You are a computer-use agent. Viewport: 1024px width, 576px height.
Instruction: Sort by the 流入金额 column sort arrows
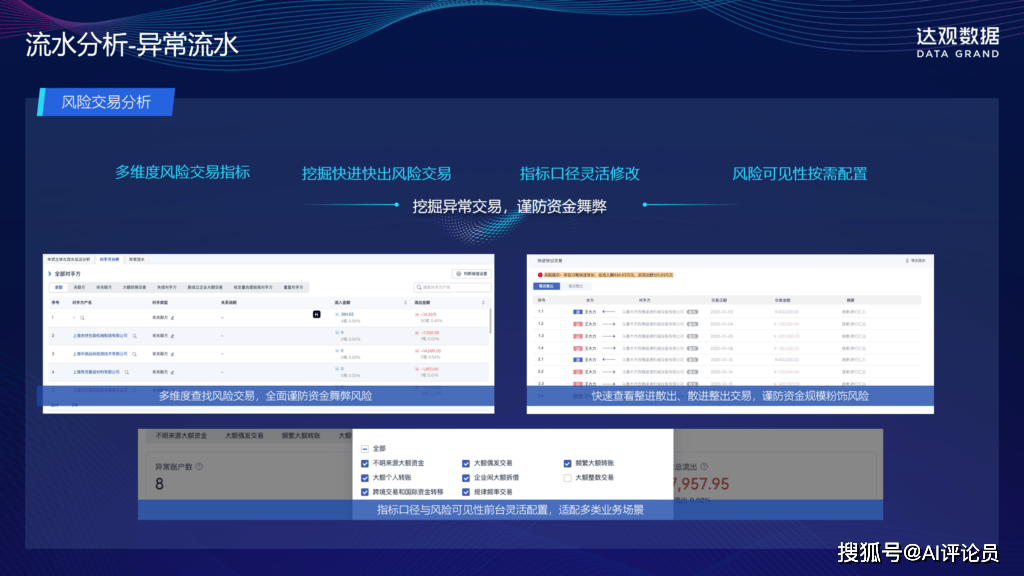tap(405, 302)
